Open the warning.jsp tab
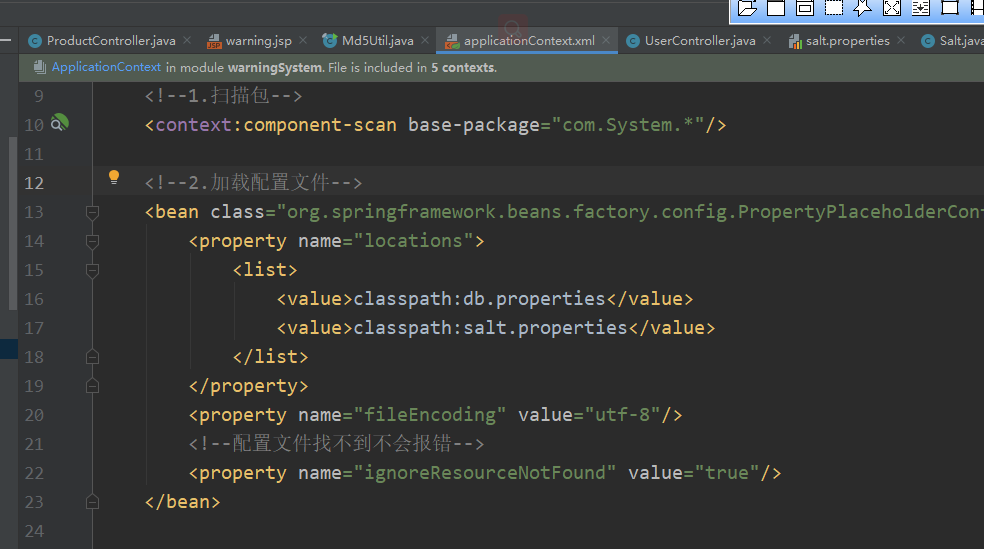 point(249,41)
